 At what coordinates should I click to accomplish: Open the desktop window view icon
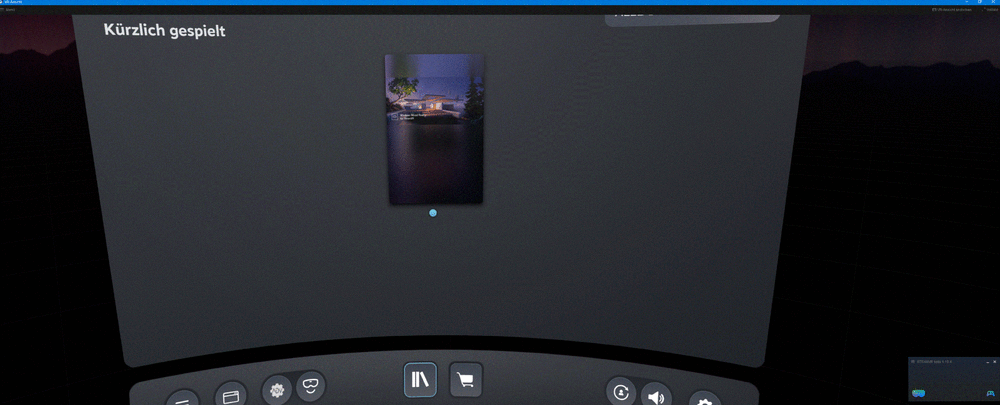[230, 395]
